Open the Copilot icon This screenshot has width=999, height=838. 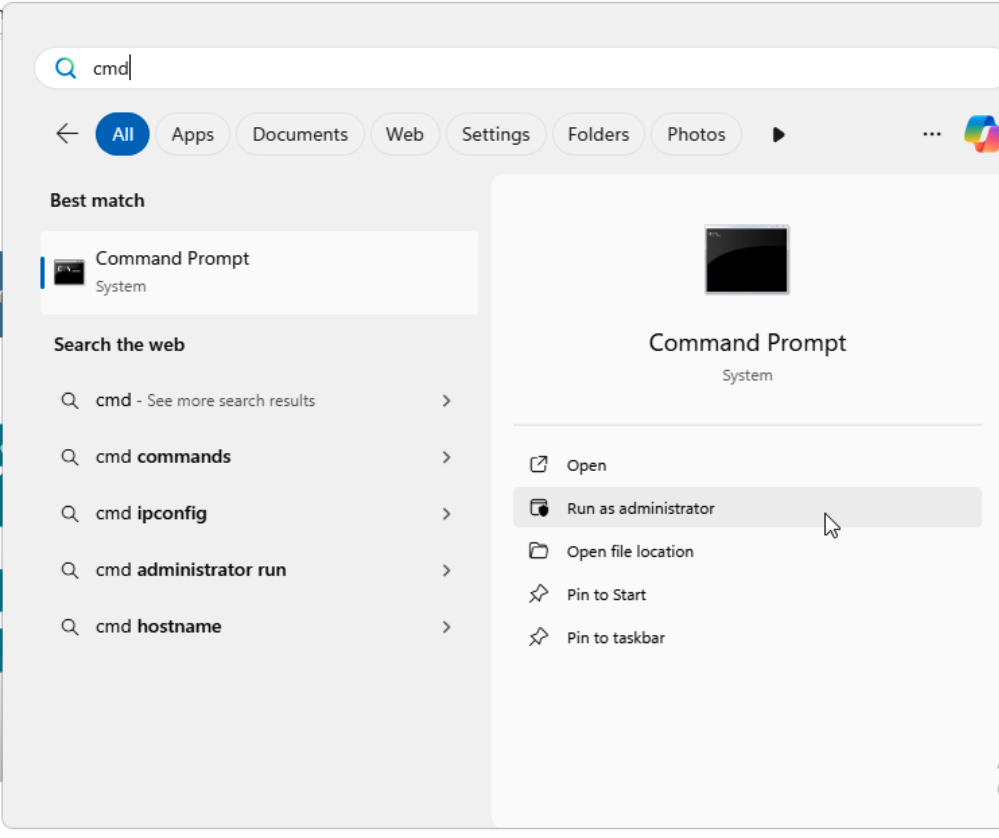click(980, 134)
